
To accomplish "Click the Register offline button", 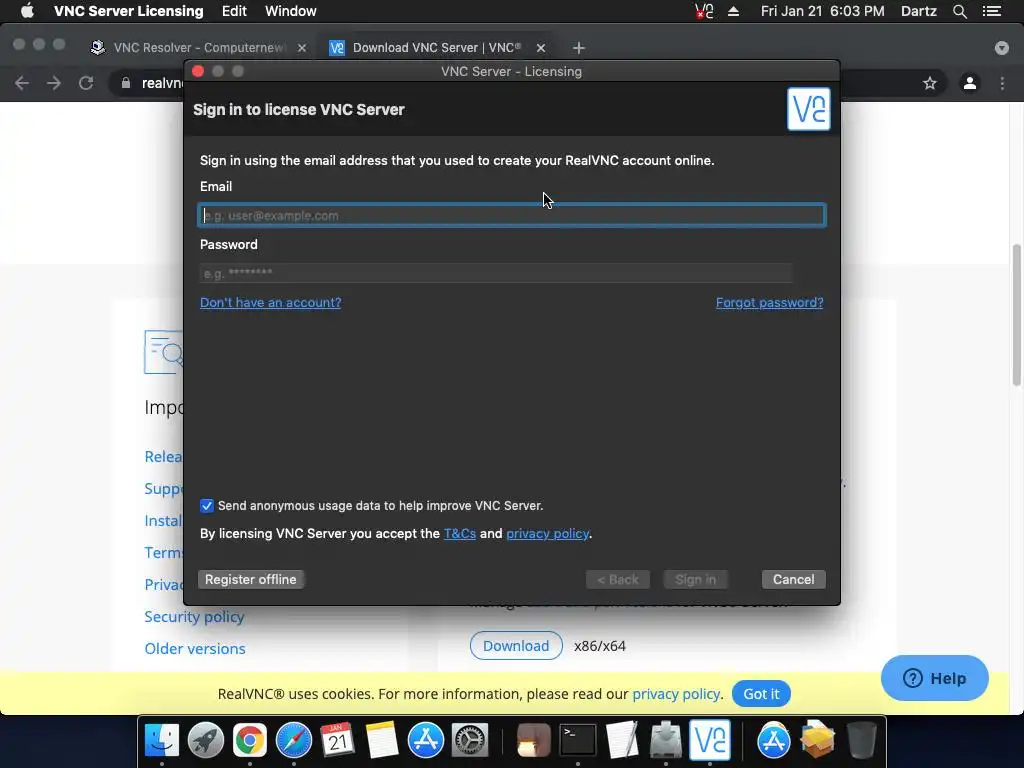I will pyautogui.click(x=251, y=579).
